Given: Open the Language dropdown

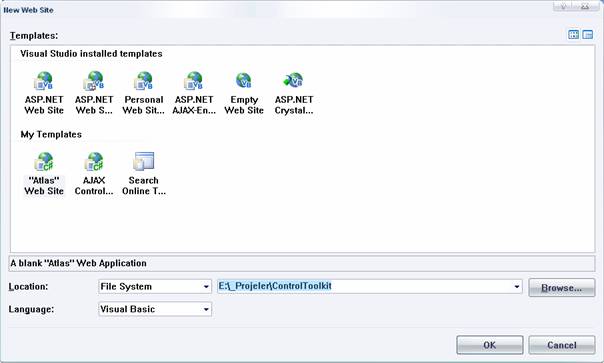Looking at the screenshot, I should pos(155,309).
